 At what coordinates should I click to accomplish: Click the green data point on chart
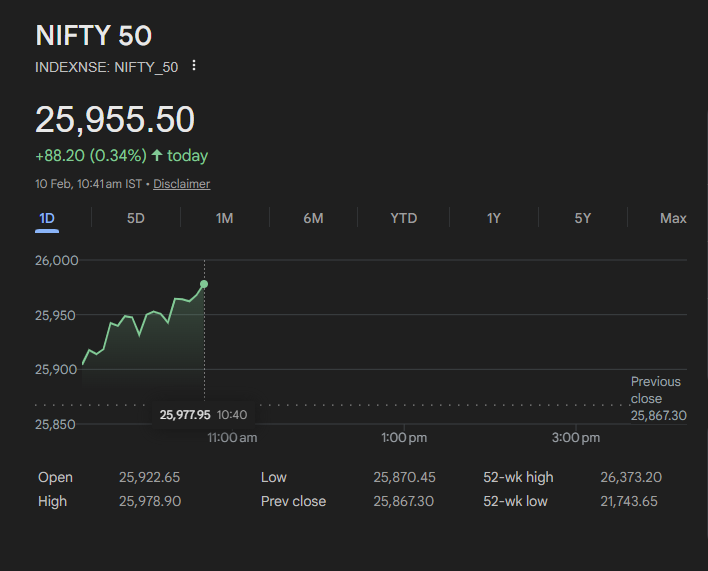pos(204,284)
